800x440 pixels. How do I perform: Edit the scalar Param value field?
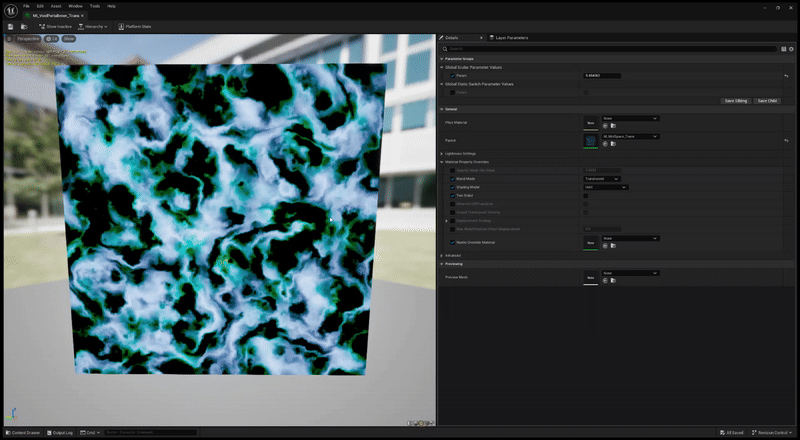[x=602, y=76]
